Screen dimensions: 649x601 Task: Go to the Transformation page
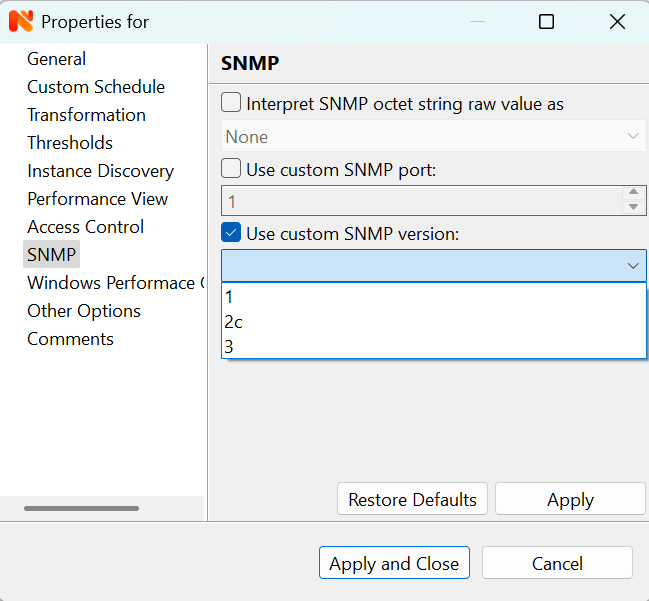(x=87, y=115)
